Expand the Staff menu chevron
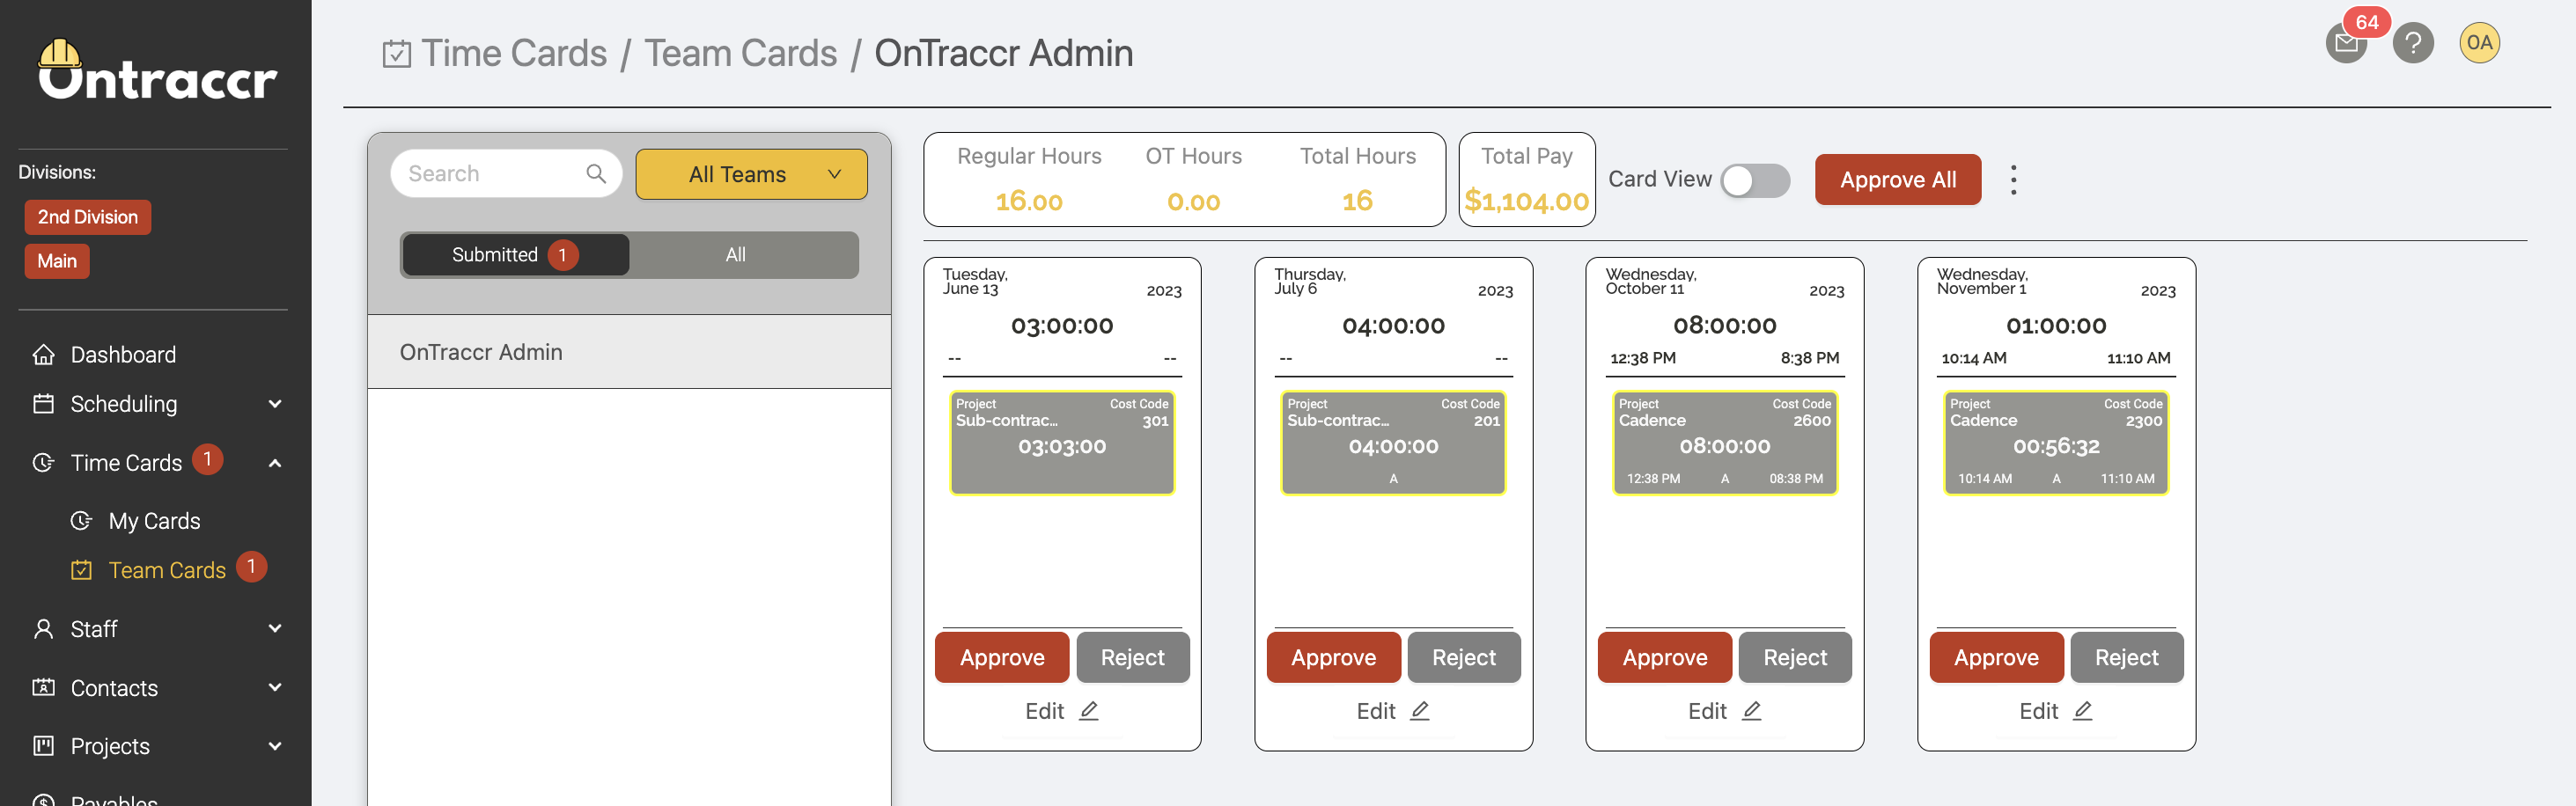Image resolution: width=2576 pixels, height=806 pixels. 275,629
